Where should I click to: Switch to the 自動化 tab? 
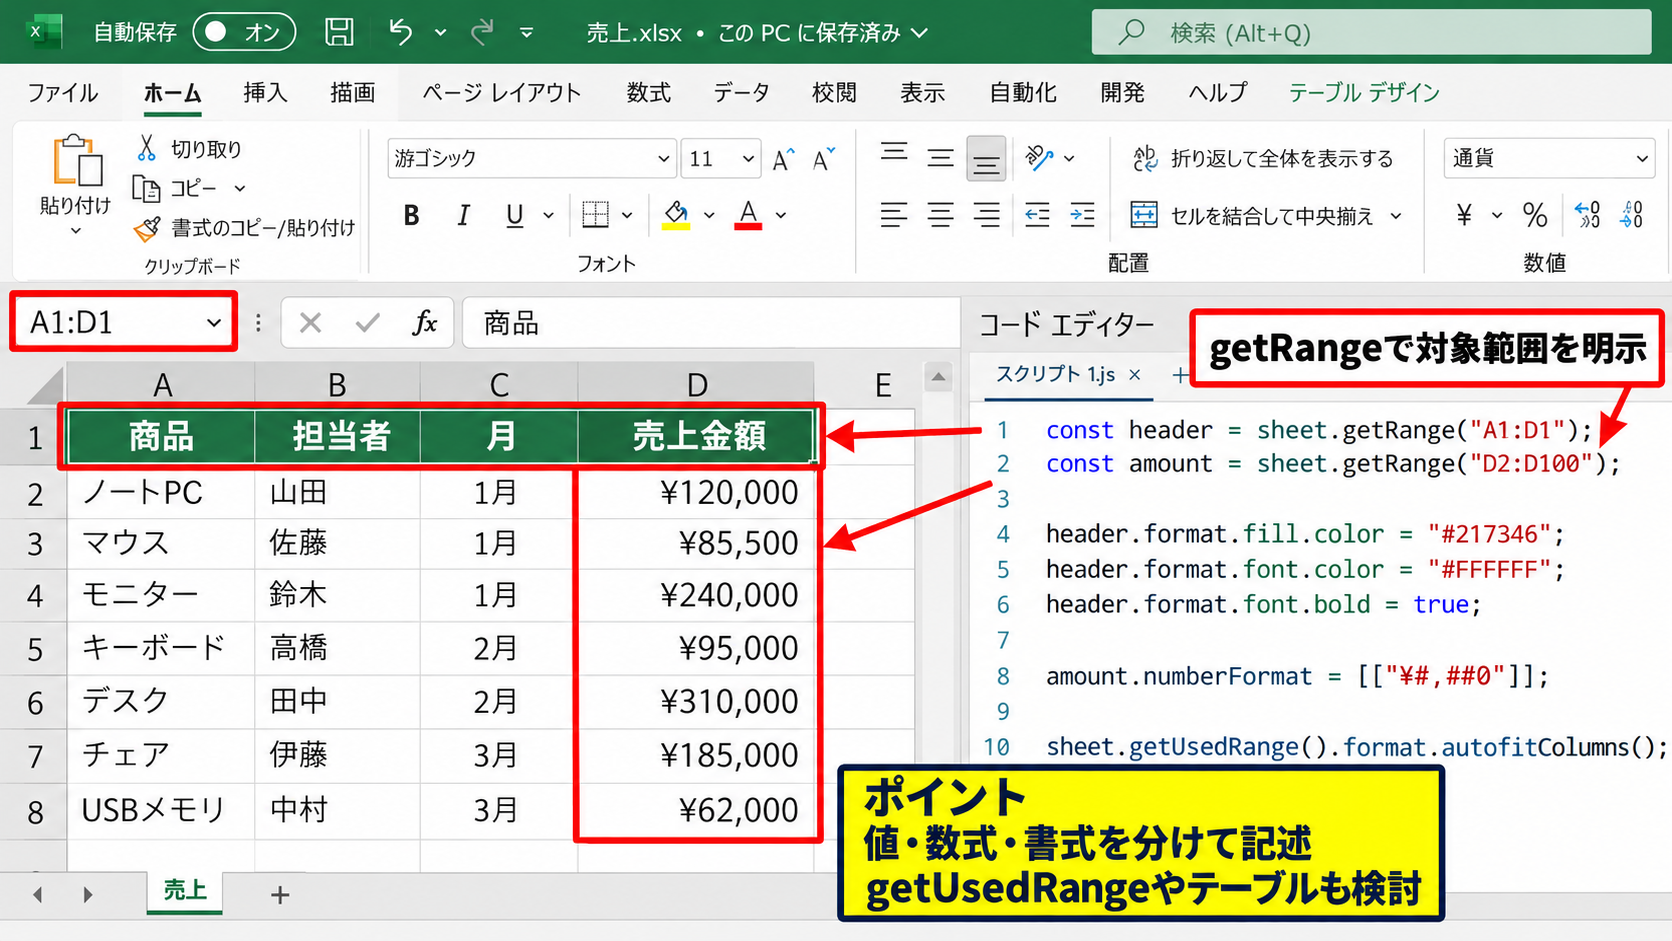click(x=1022, y=93)
